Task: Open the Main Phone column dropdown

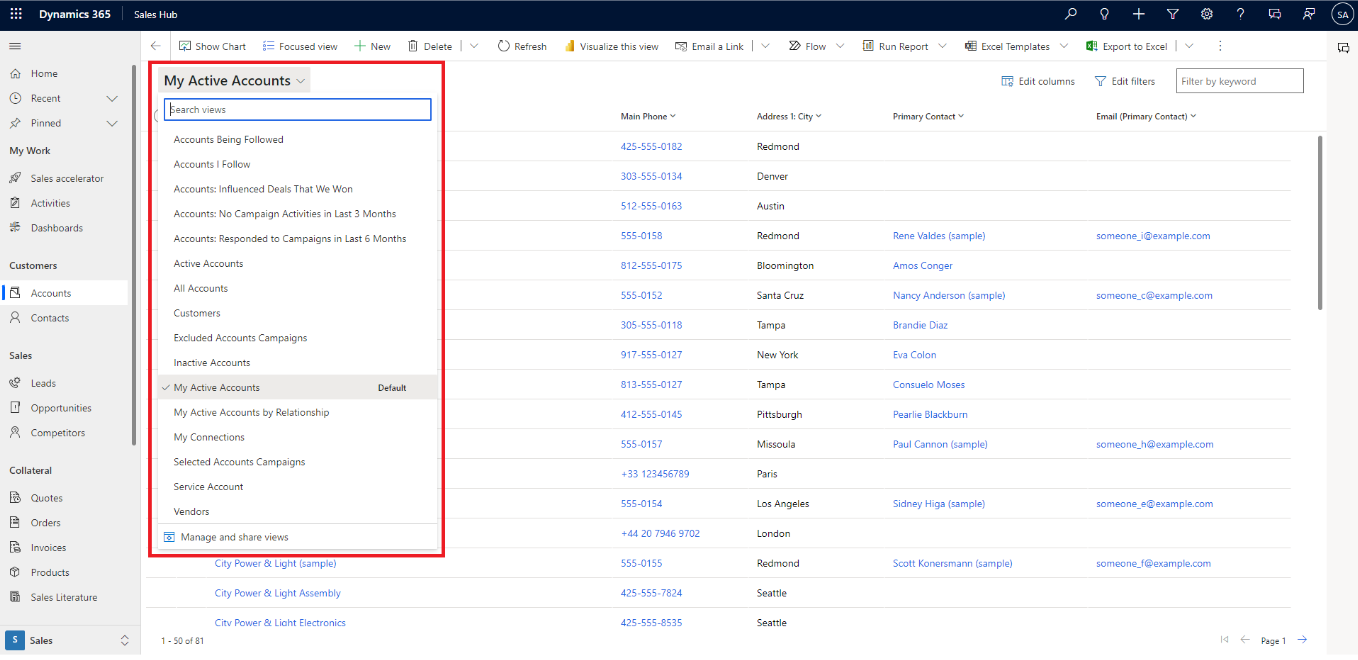Action: 648,116
